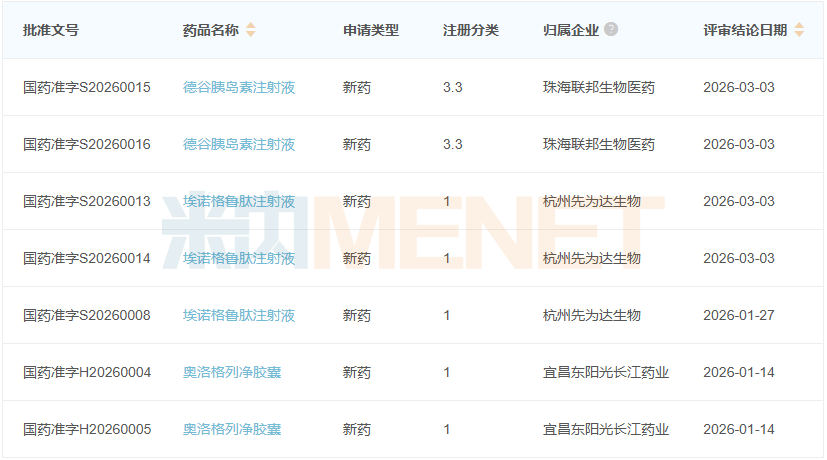The width and height of the screenshot is (827, 460).
Task: Select 珠海联邦生物医药 in row S20260015
Action: coord(599,87)
